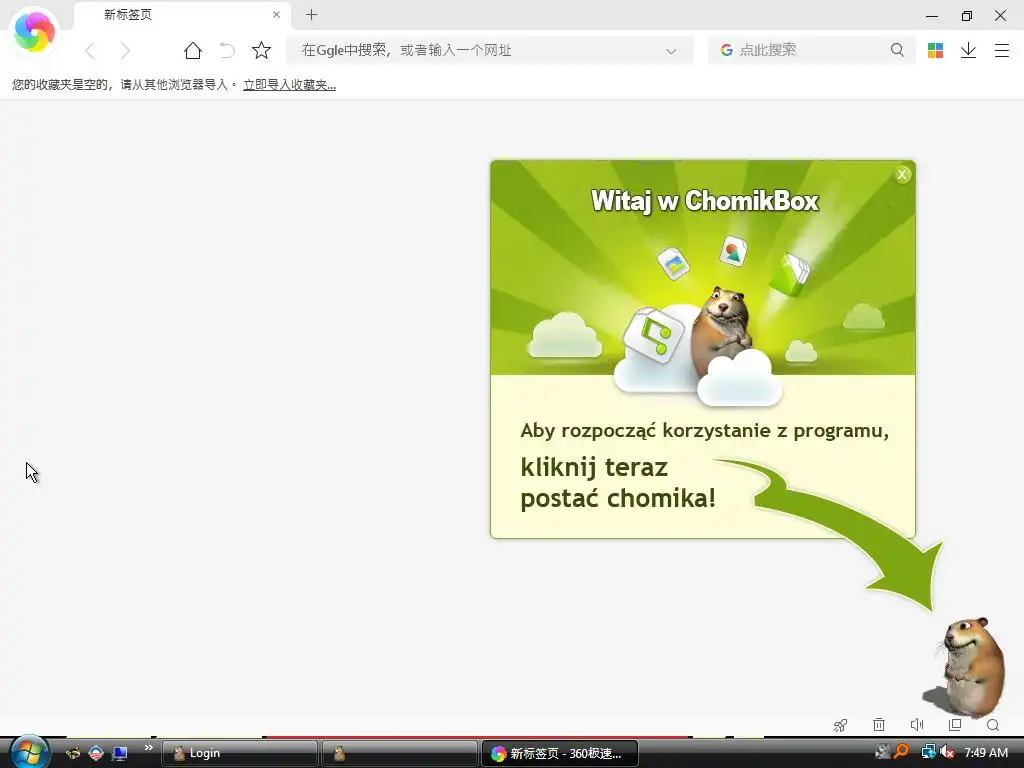1024x768 pixels.
Task: Click the 360 browser colorful logo
Action: [x=34, y=31]
